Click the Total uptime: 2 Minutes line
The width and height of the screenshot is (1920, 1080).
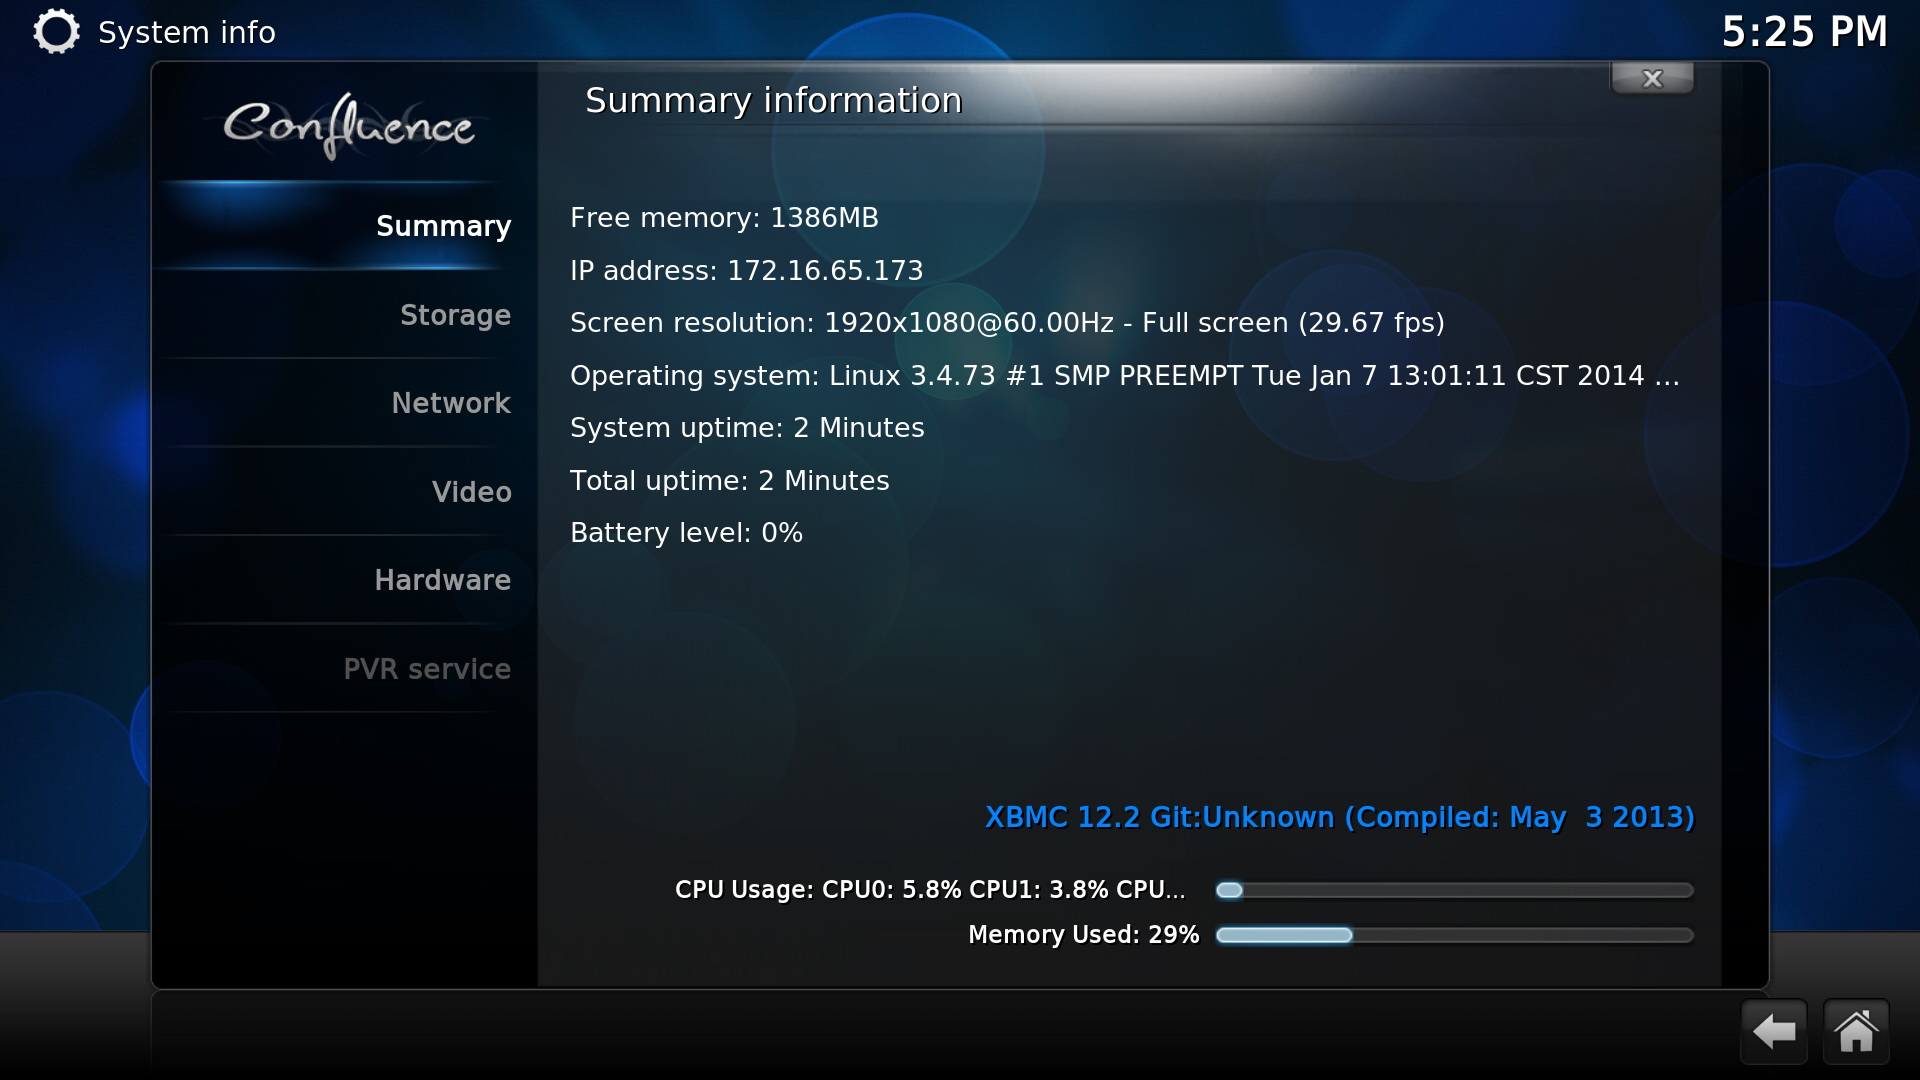pos(729,481)
